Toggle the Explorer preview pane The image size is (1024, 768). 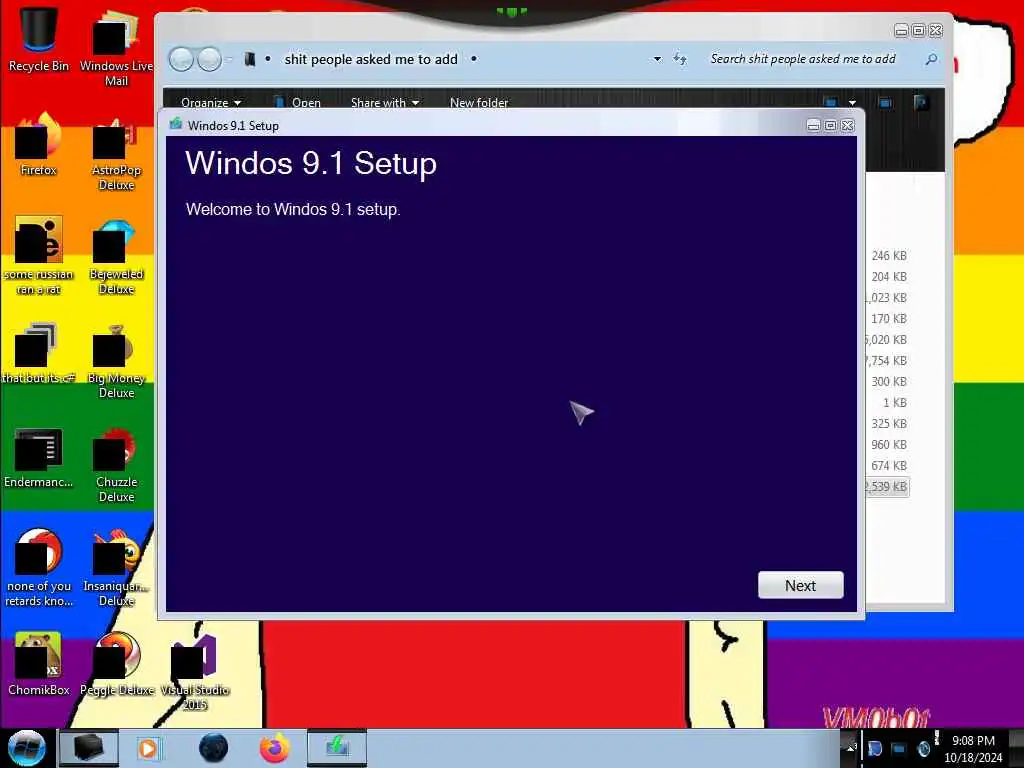pyautogui.click(x=886, y=103)
